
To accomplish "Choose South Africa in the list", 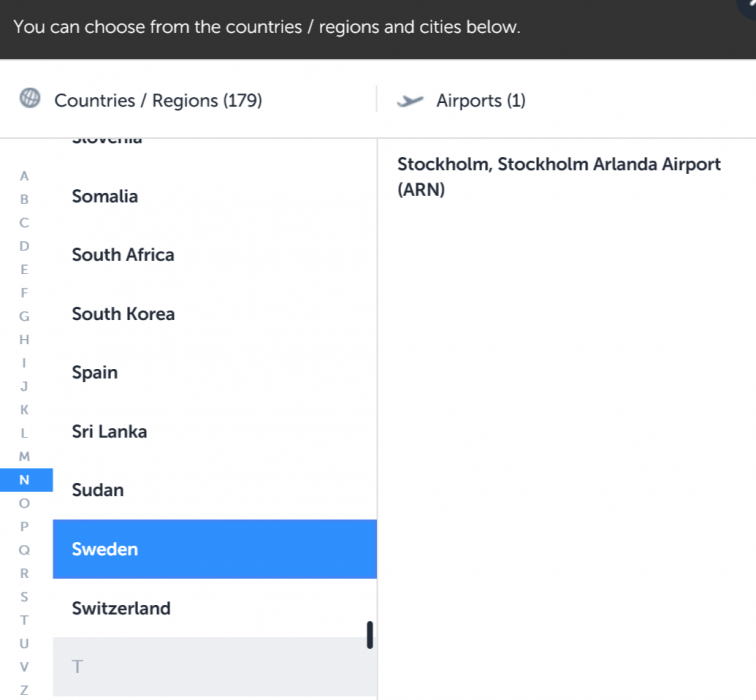I will 123,255.
